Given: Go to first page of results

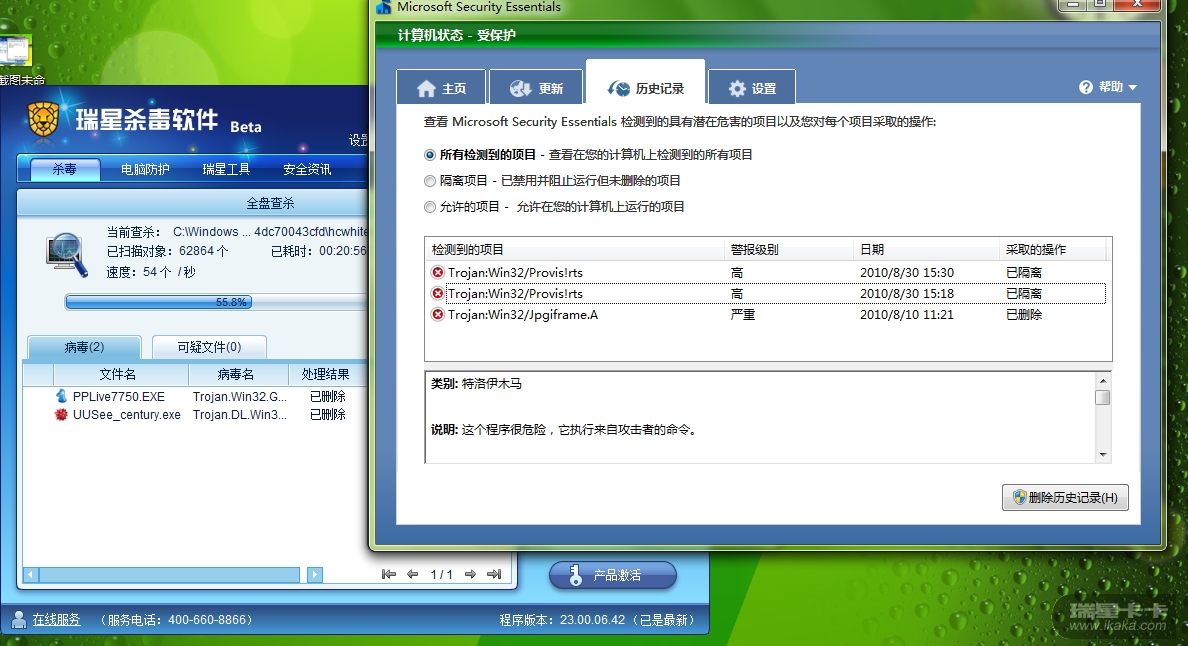Looking at the screenshot, I should pyautogui.click(x=389, y=574).
